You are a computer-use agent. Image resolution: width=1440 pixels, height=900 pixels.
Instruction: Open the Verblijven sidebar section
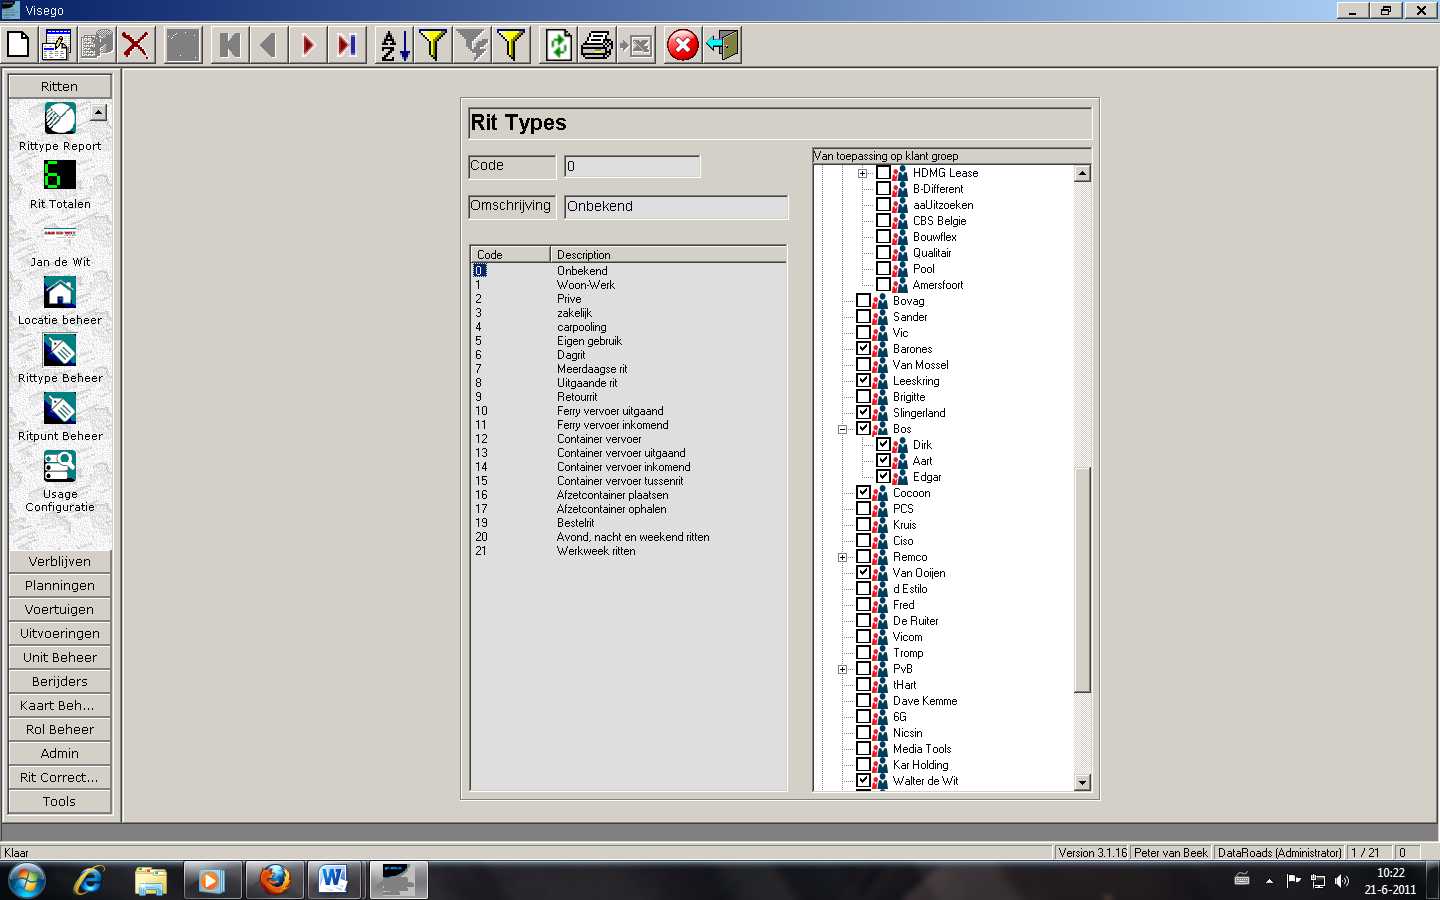tap(60, 561)
